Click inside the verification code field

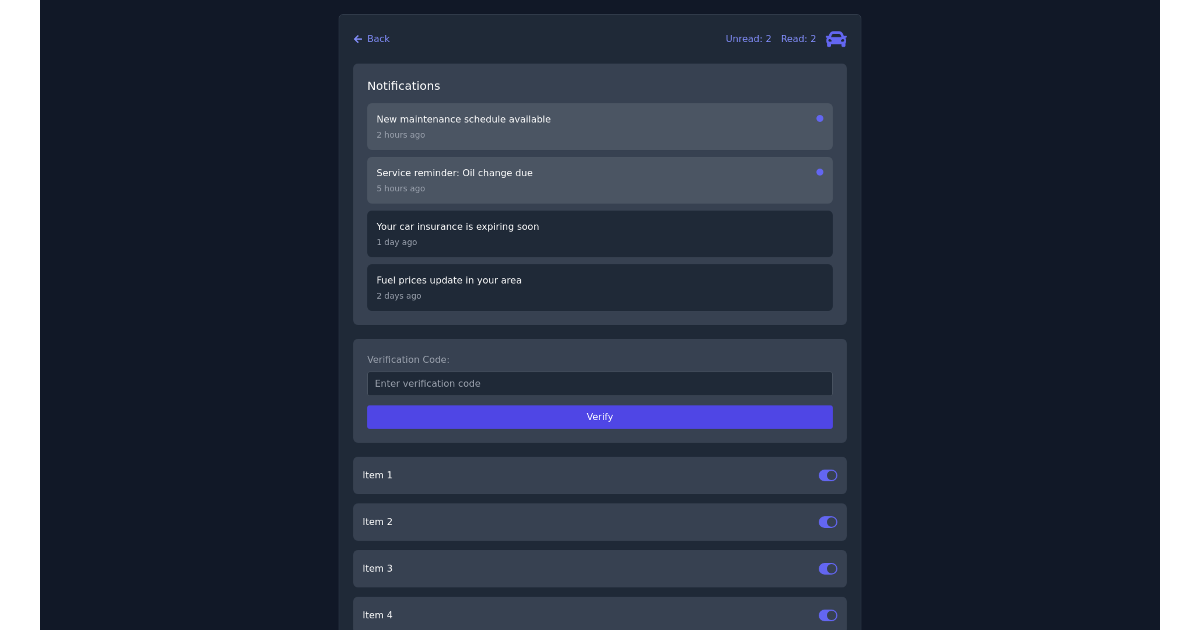[x=600, y=383]
